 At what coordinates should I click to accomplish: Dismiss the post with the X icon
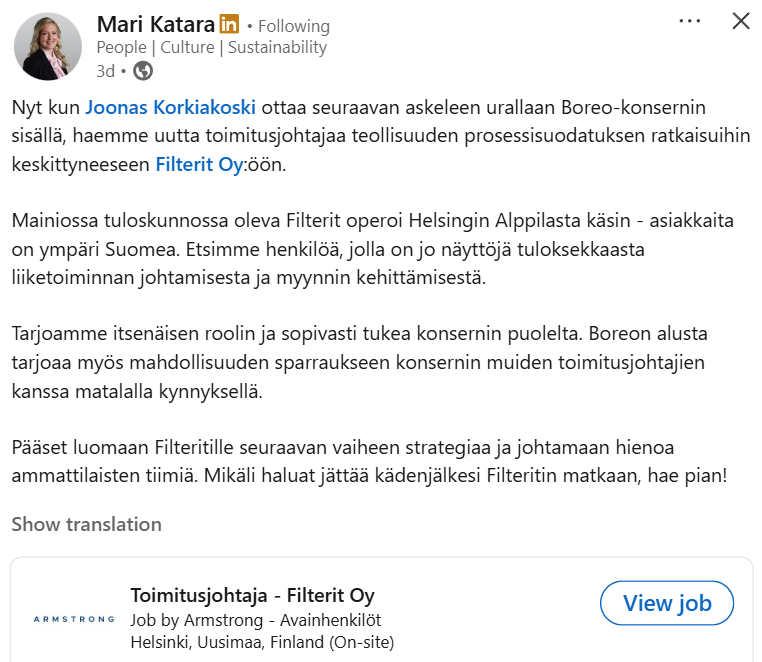click(x=741, y=21)
